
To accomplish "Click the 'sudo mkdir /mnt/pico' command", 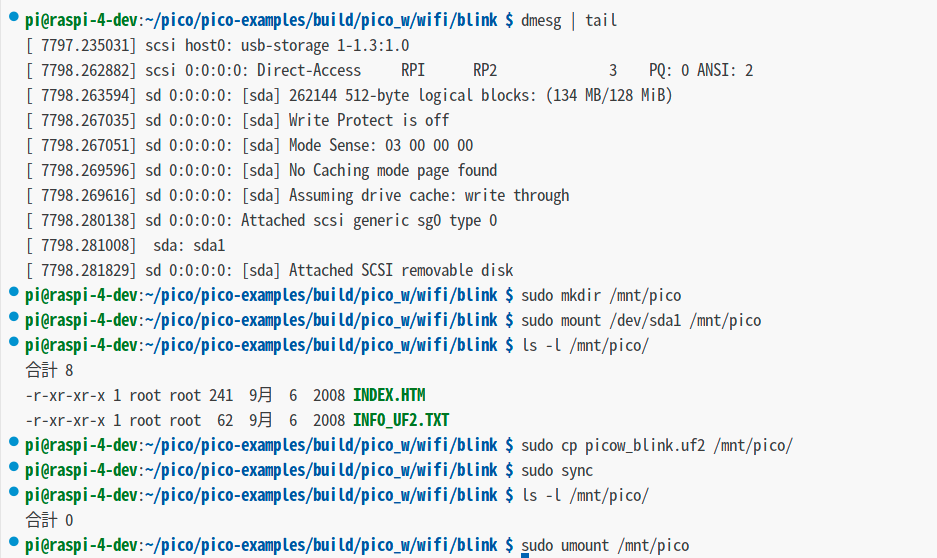I will point(601,296).
